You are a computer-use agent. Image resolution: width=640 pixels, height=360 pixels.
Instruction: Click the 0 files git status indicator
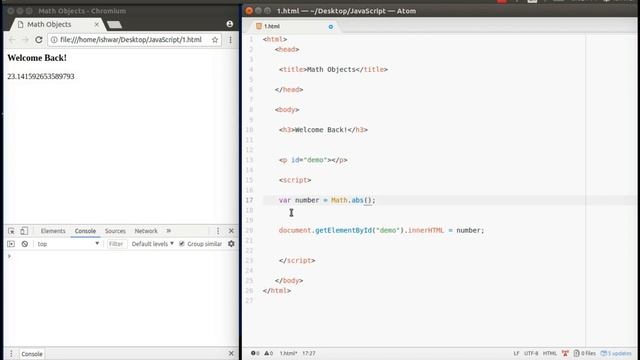(x=584, y=353)
